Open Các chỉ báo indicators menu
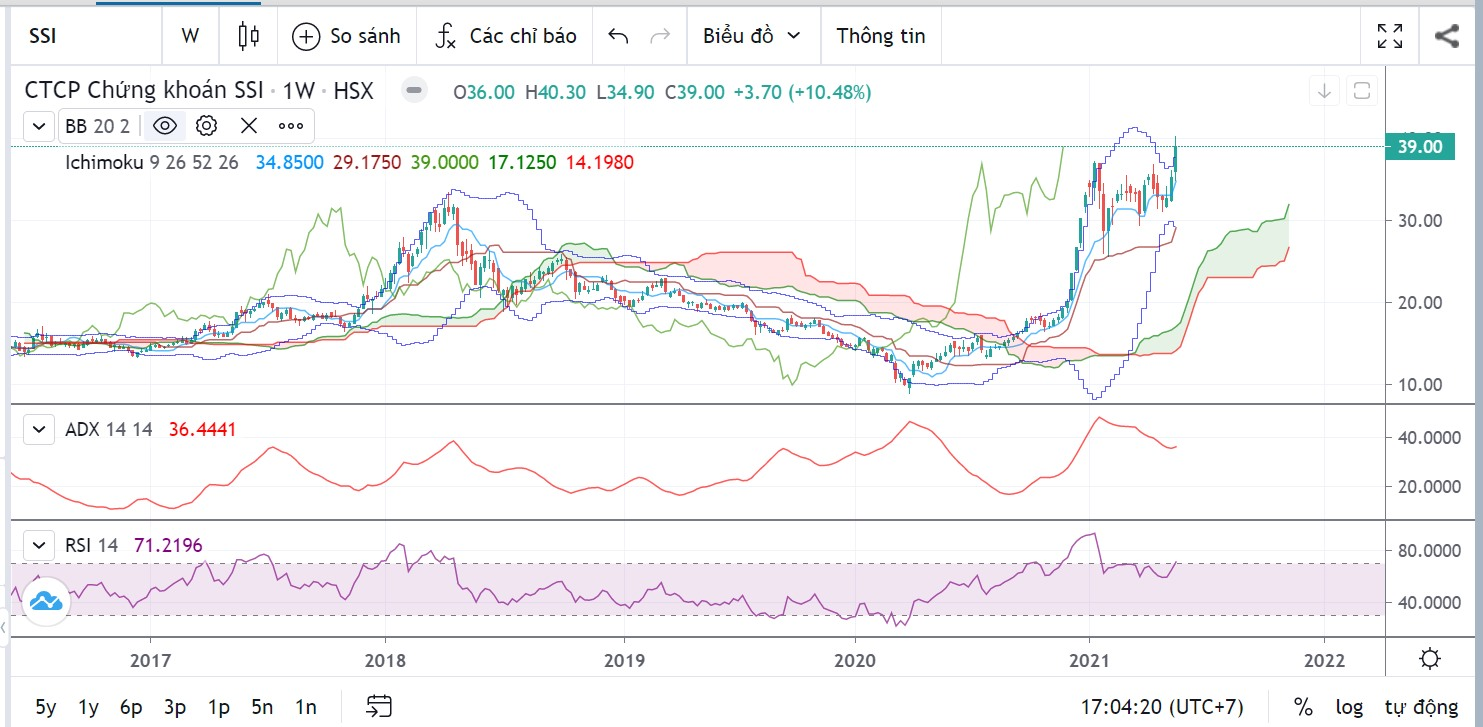 click(506, 36)
